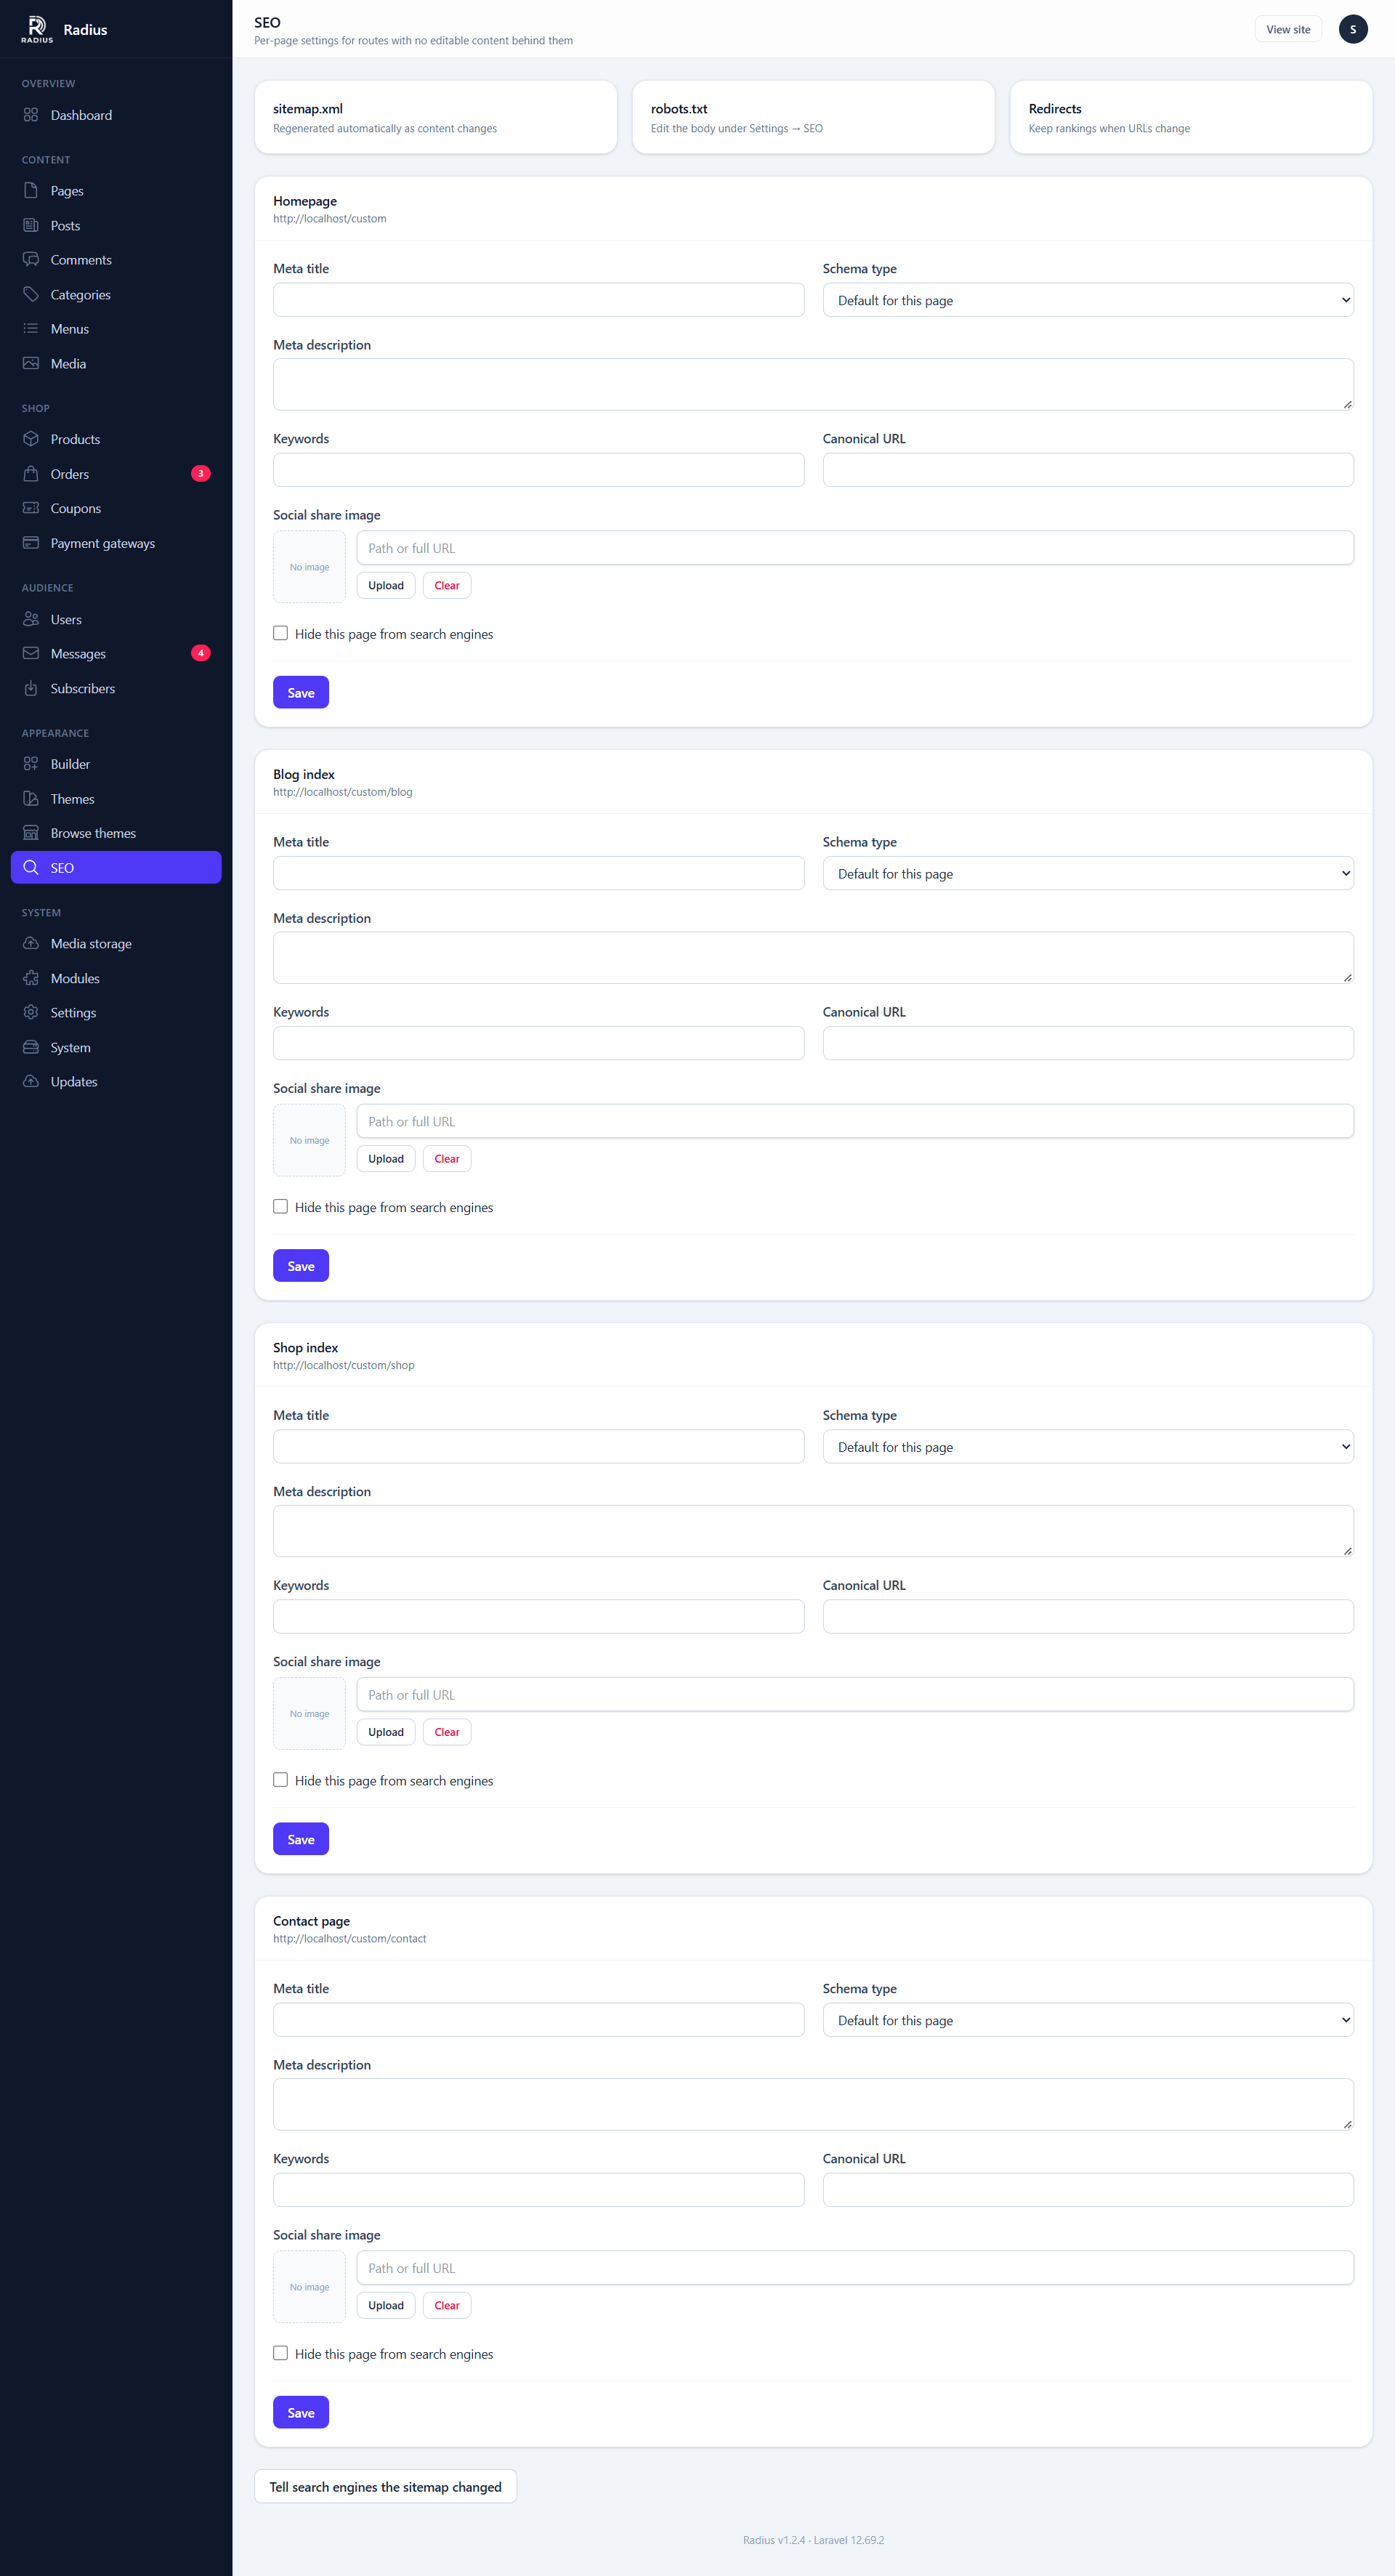Focus Contact page Keywords field

point(538,2190)
